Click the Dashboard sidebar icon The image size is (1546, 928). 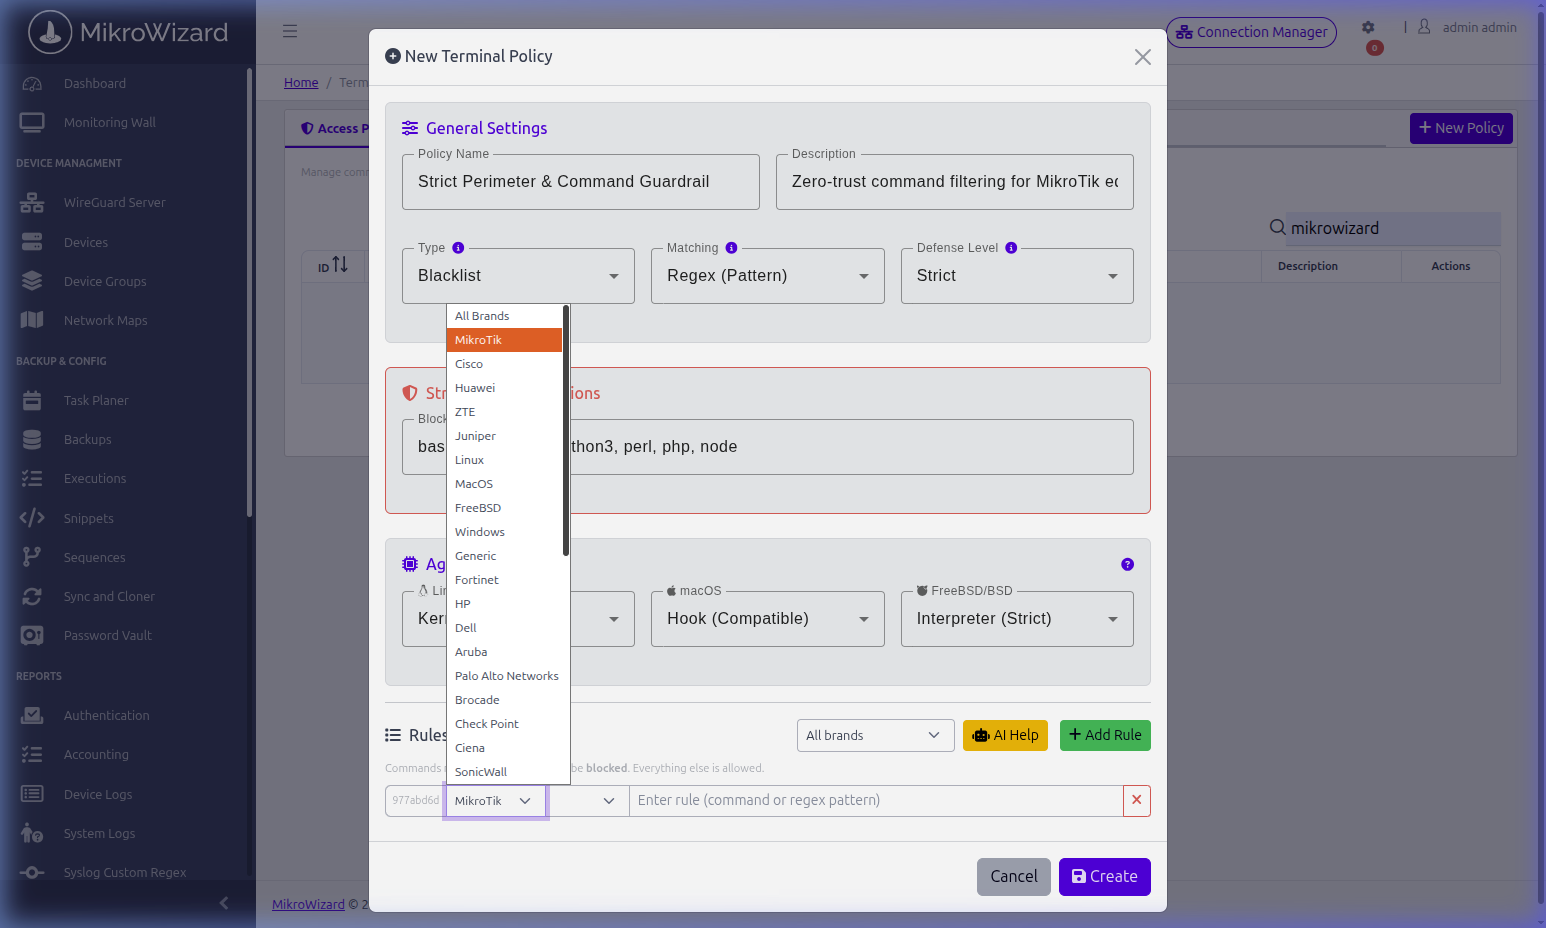[32, 84]
